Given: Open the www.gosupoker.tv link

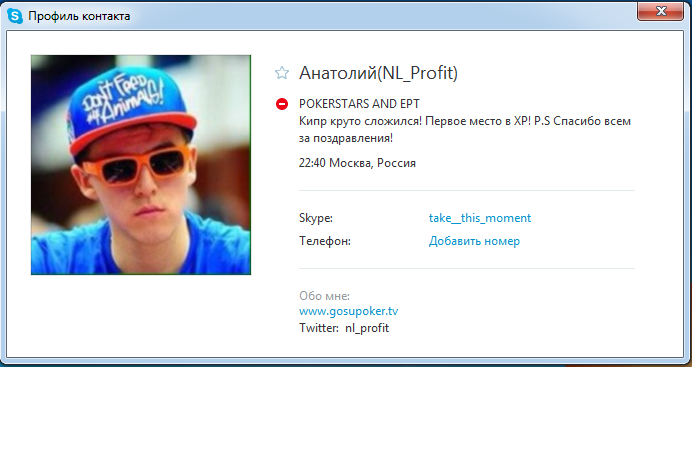Looking at the screenshot, I should click(x=348, y=311).
